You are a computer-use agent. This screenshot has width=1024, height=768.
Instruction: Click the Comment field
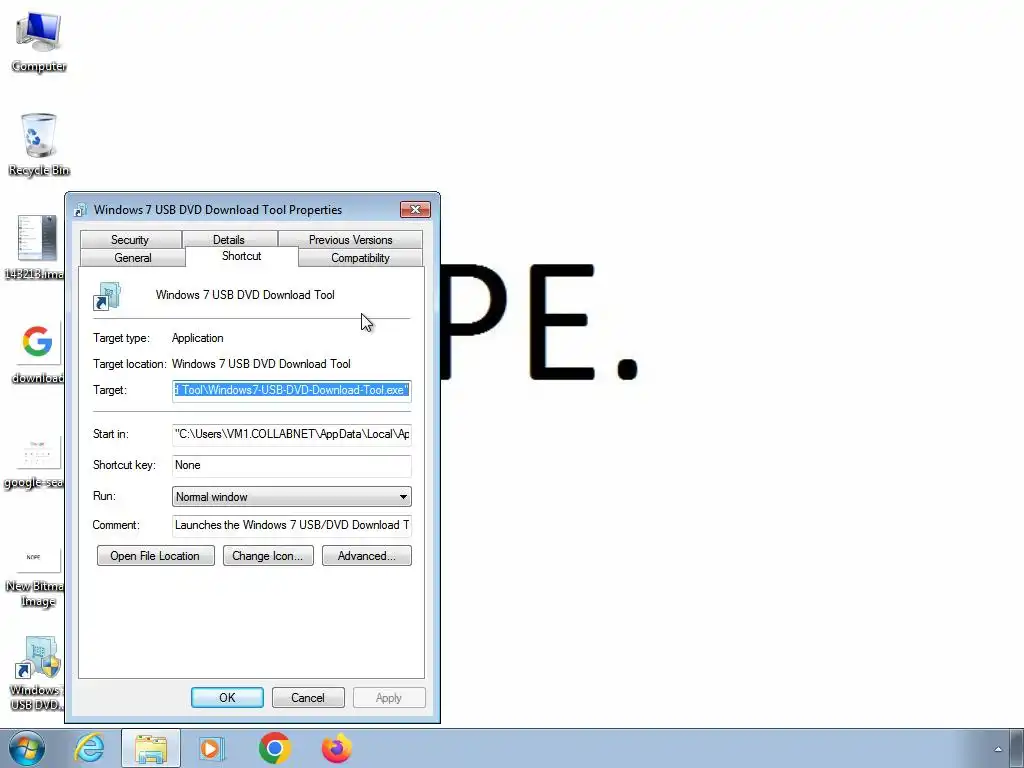click(x=292, y=525)
